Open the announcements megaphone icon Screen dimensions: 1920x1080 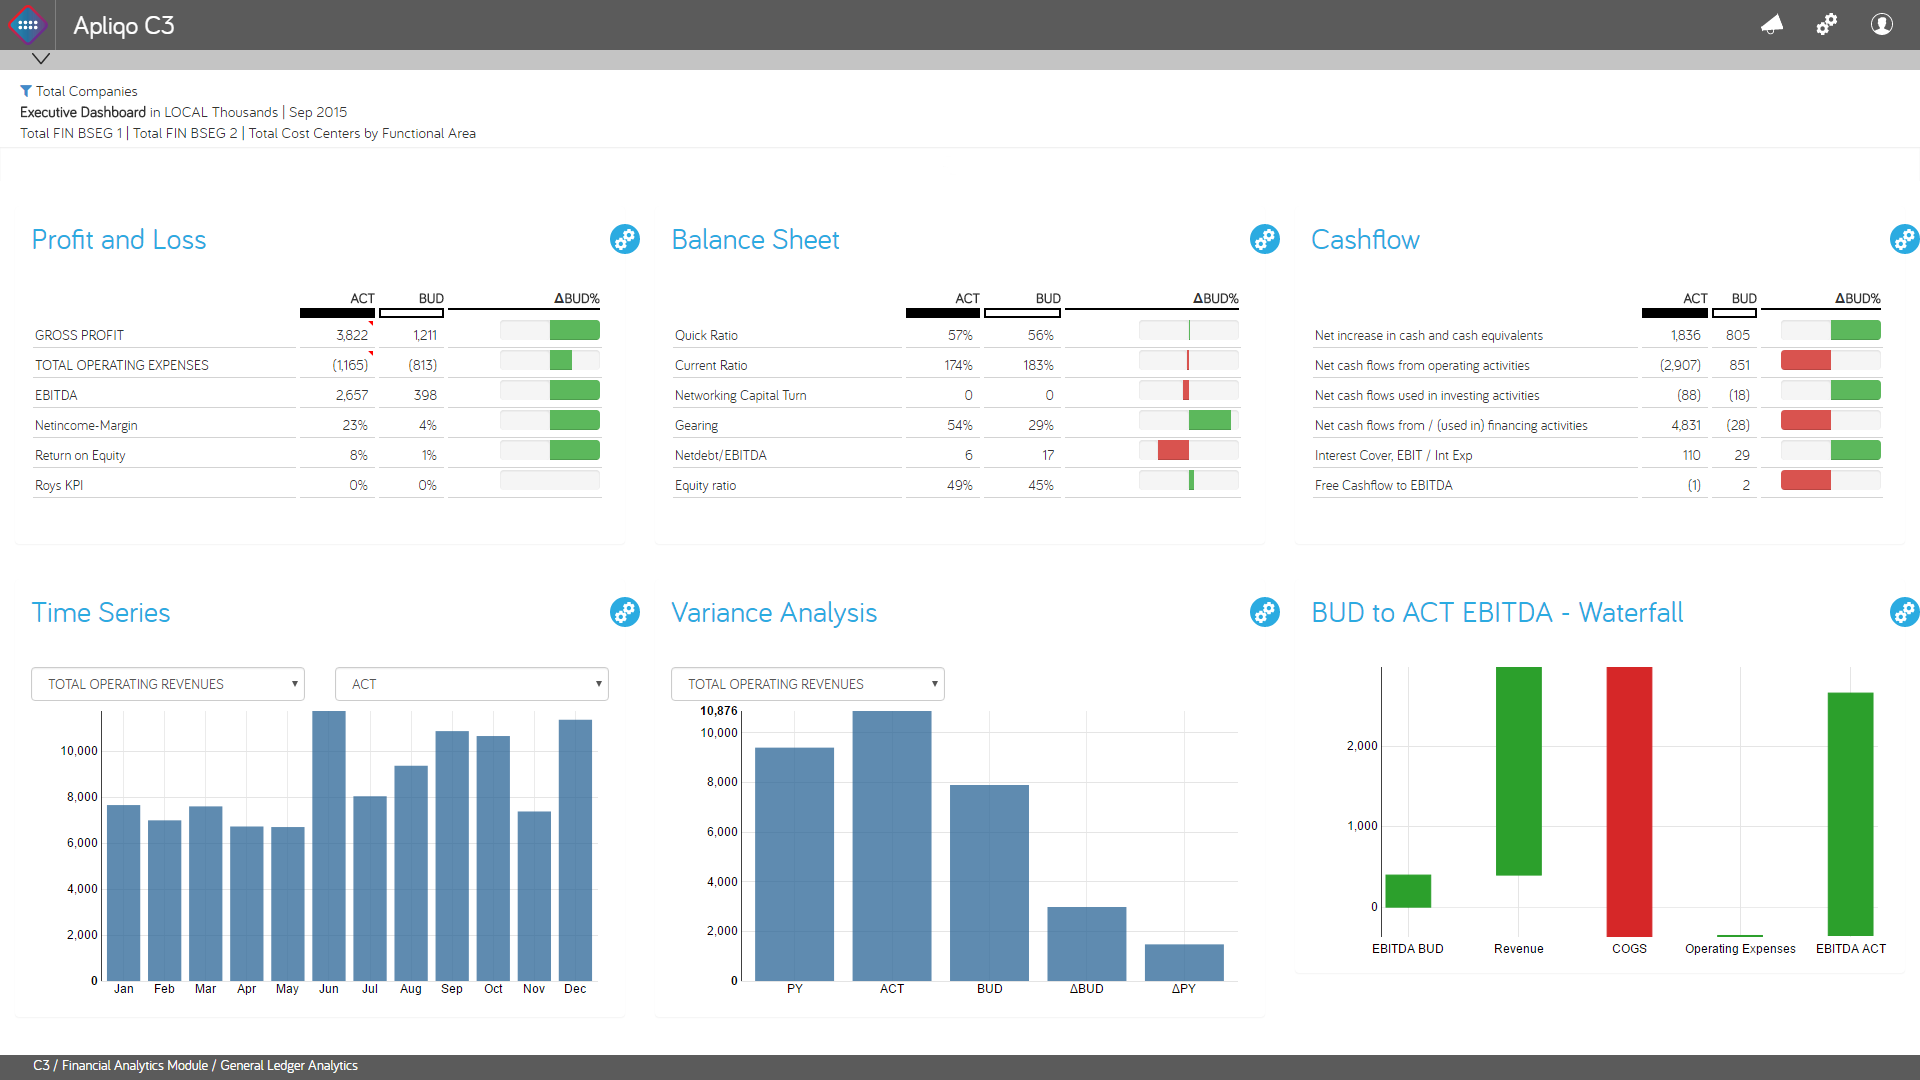click(x=1771, y=25)
